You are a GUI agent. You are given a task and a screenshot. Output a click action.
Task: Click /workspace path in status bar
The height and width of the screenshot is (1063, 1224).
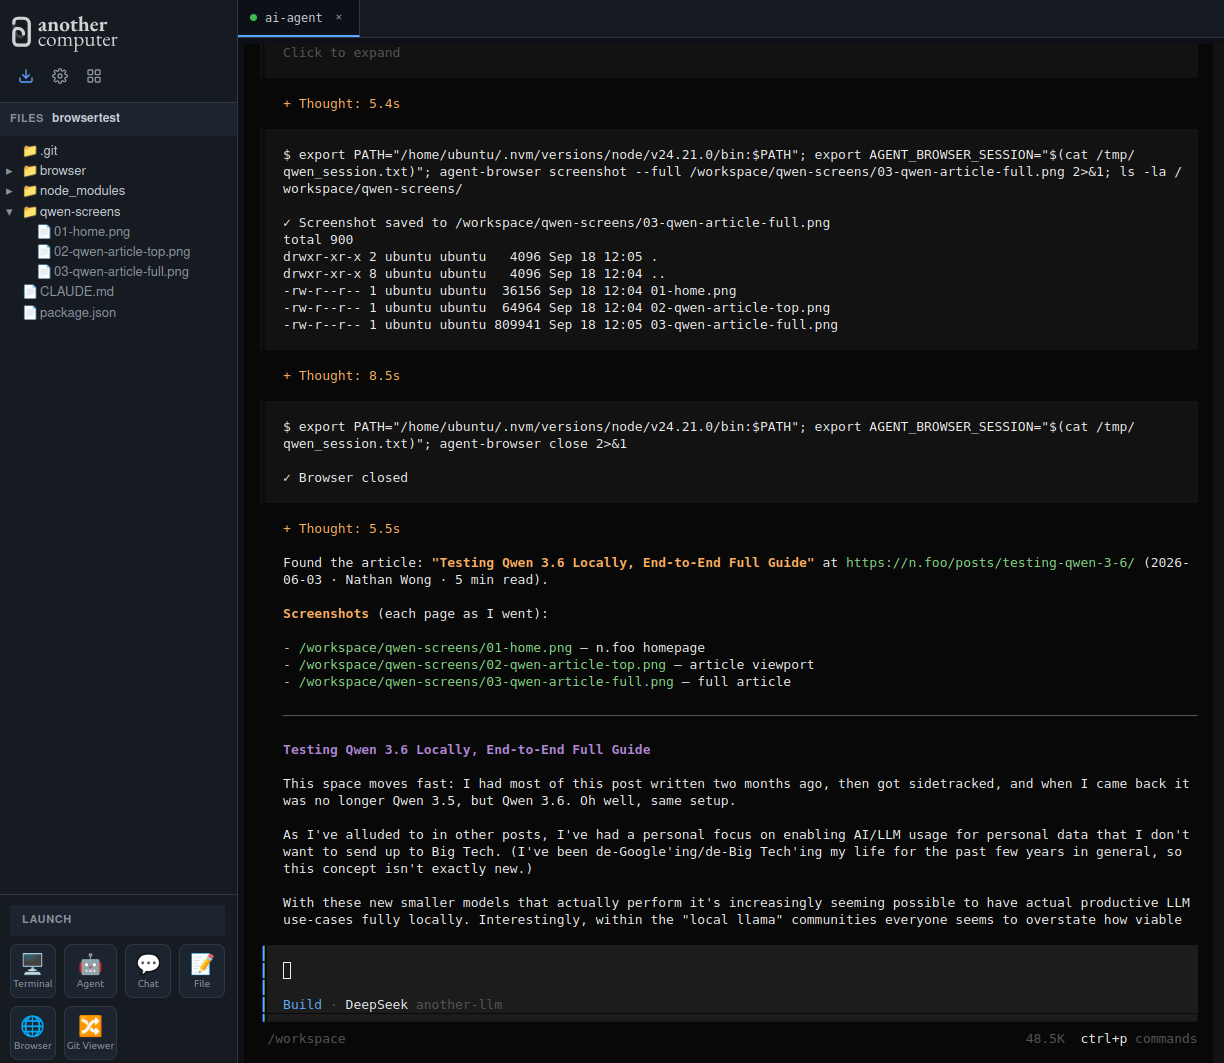[306, 1039]
